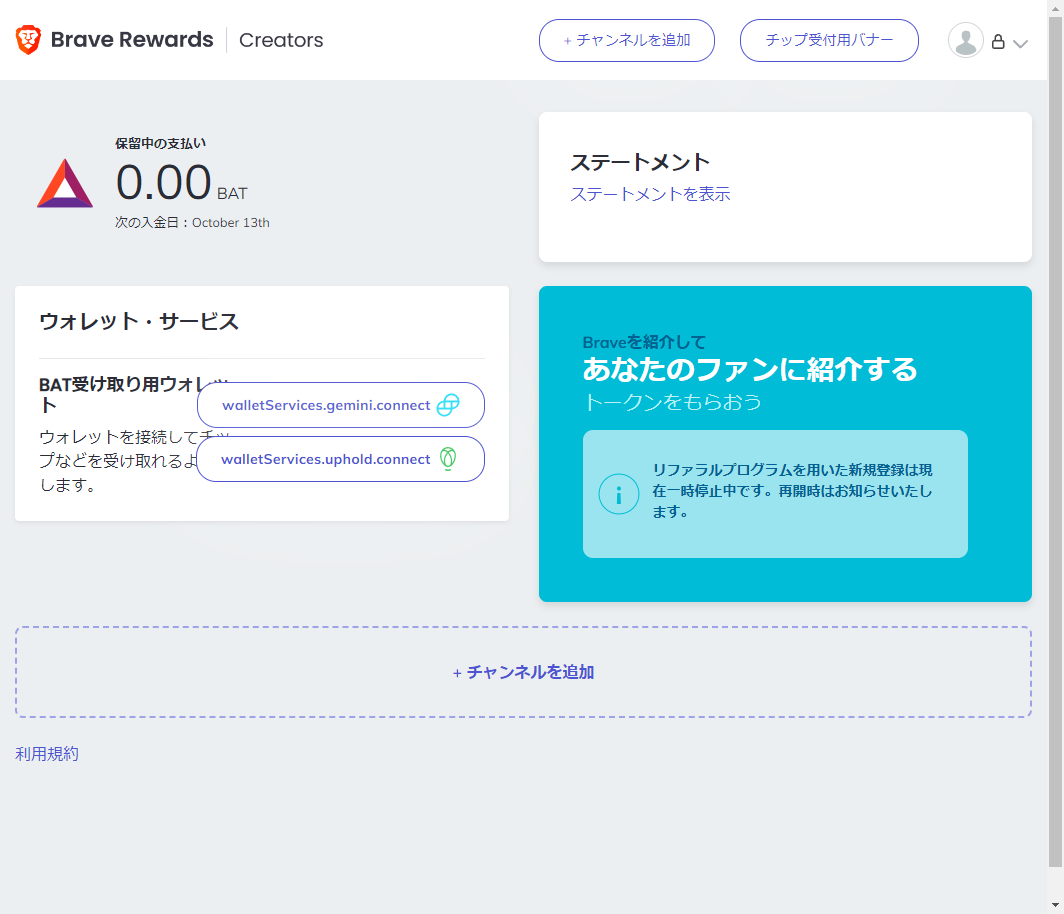Select walletServices.gemini.connect text label
Image resolution: width=1064 pixels, height=914 pixels.
coord(326,405)
